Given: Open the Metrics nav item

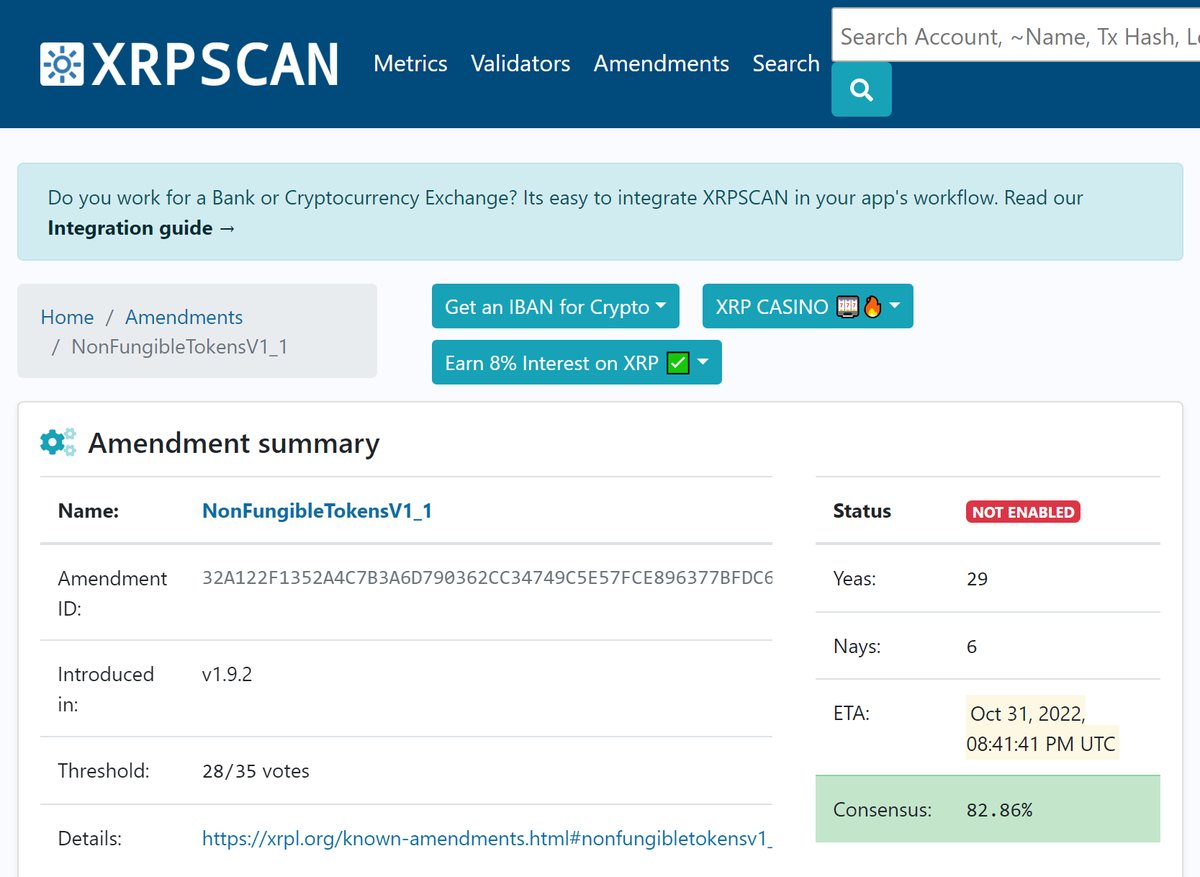Looking at the screenshot, I should pyautogui.click(x=410, y=63).
